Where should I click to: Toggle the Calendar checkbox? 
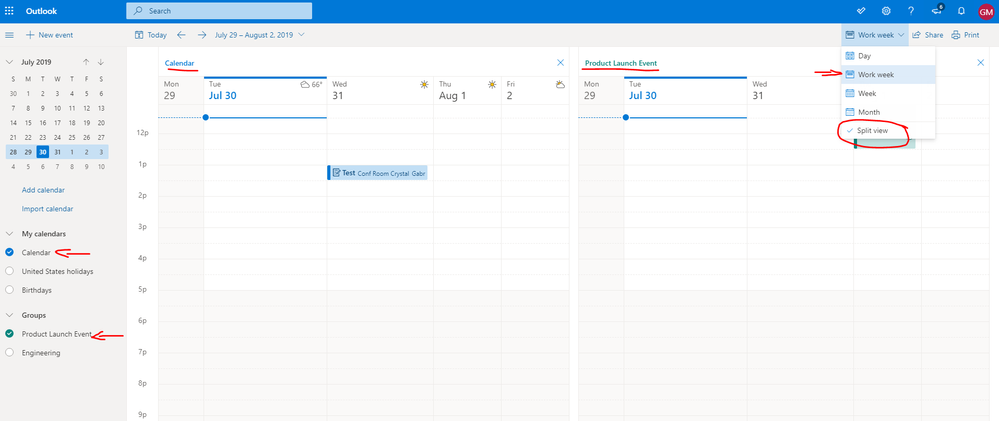pos(9,252)
